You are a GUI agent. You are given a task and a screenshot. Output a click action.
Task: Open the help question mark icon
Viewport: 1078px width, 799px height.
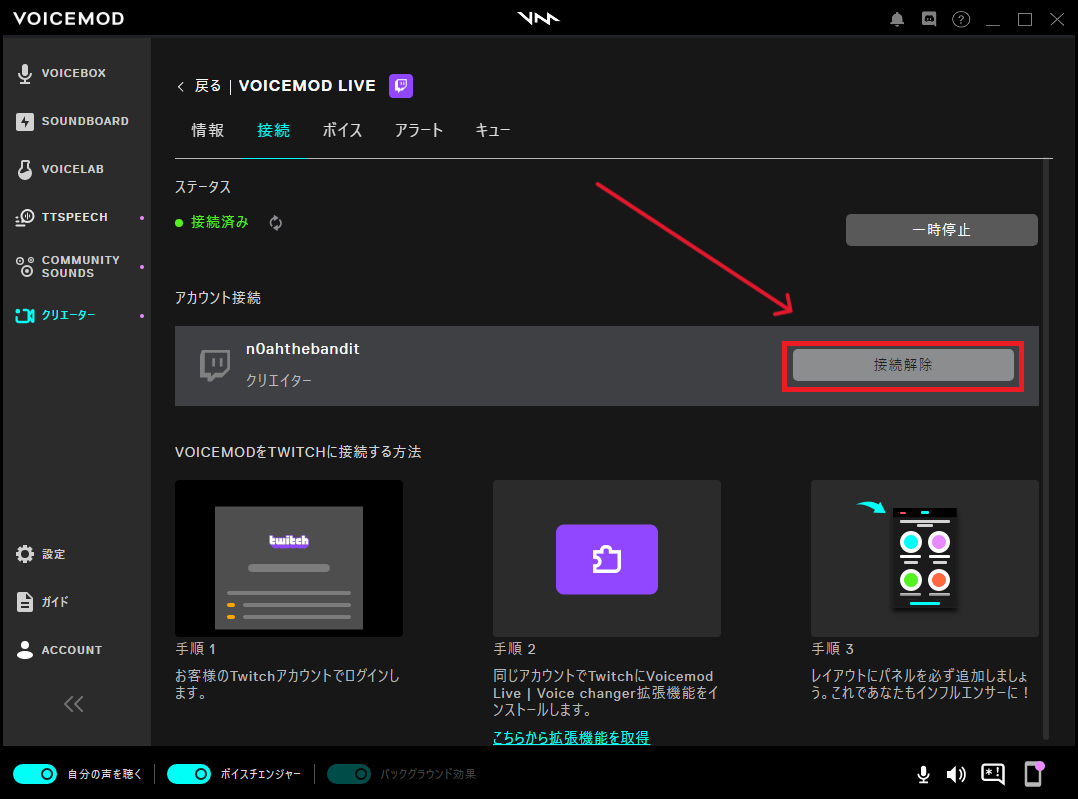961,19
